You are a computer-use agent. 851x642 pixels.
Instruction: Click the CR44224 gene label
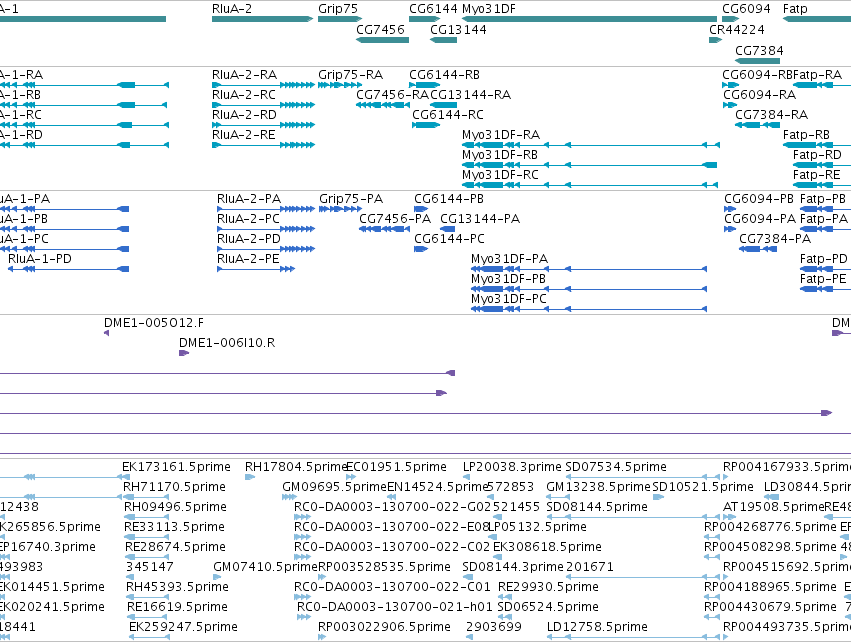(736, 29)
